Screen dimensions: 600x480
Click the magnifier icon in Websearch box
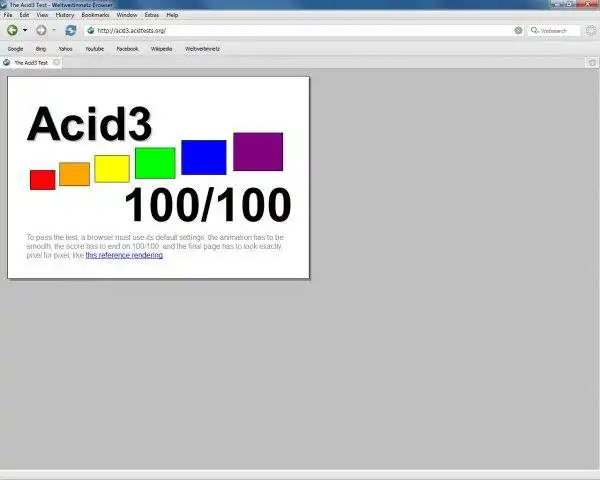pos(534,30)
